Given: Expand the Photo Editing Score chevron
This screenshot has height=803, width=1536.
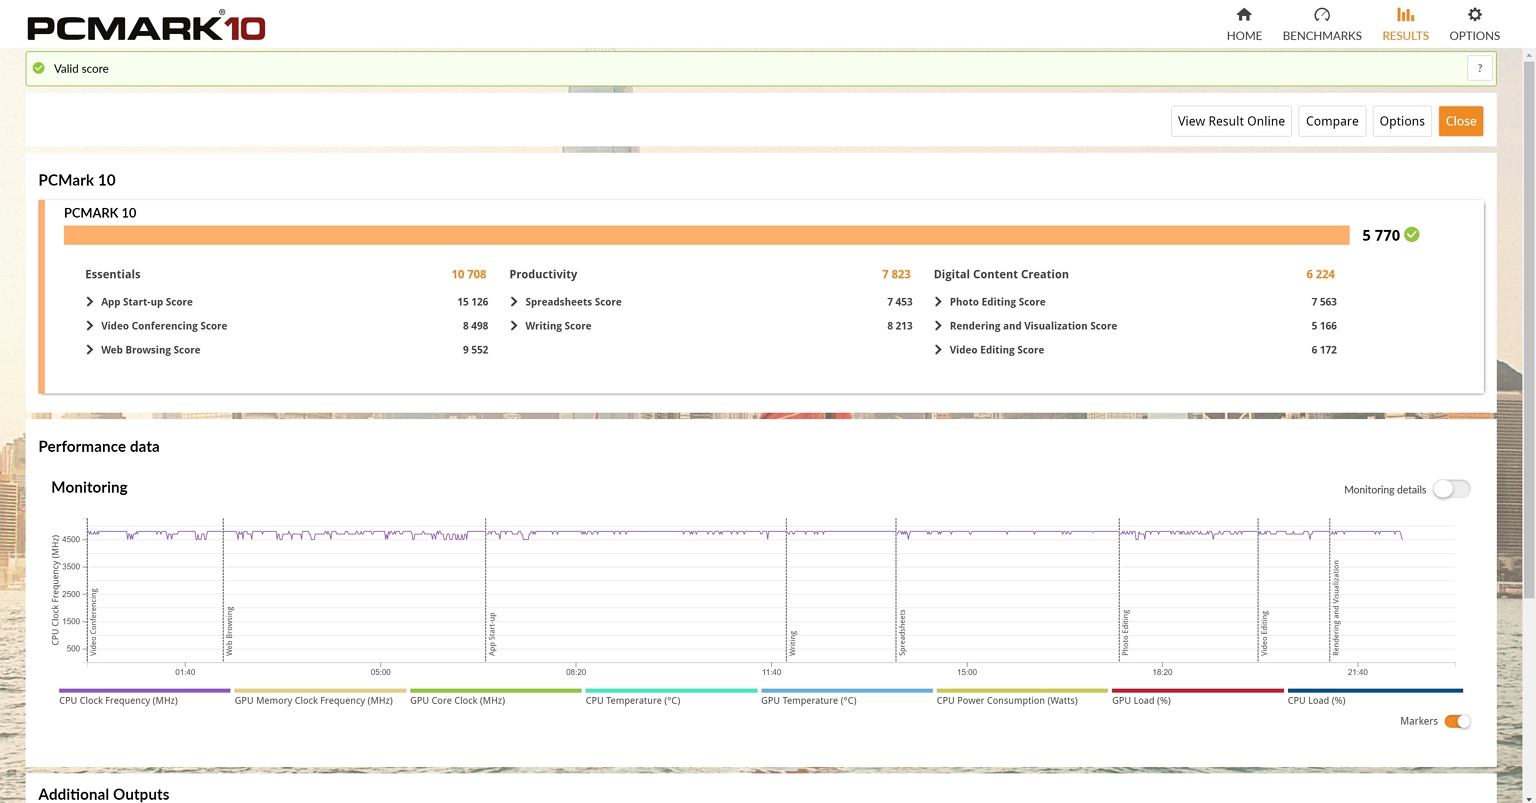Looking at the screenshot, I should [x=938, y=302].
